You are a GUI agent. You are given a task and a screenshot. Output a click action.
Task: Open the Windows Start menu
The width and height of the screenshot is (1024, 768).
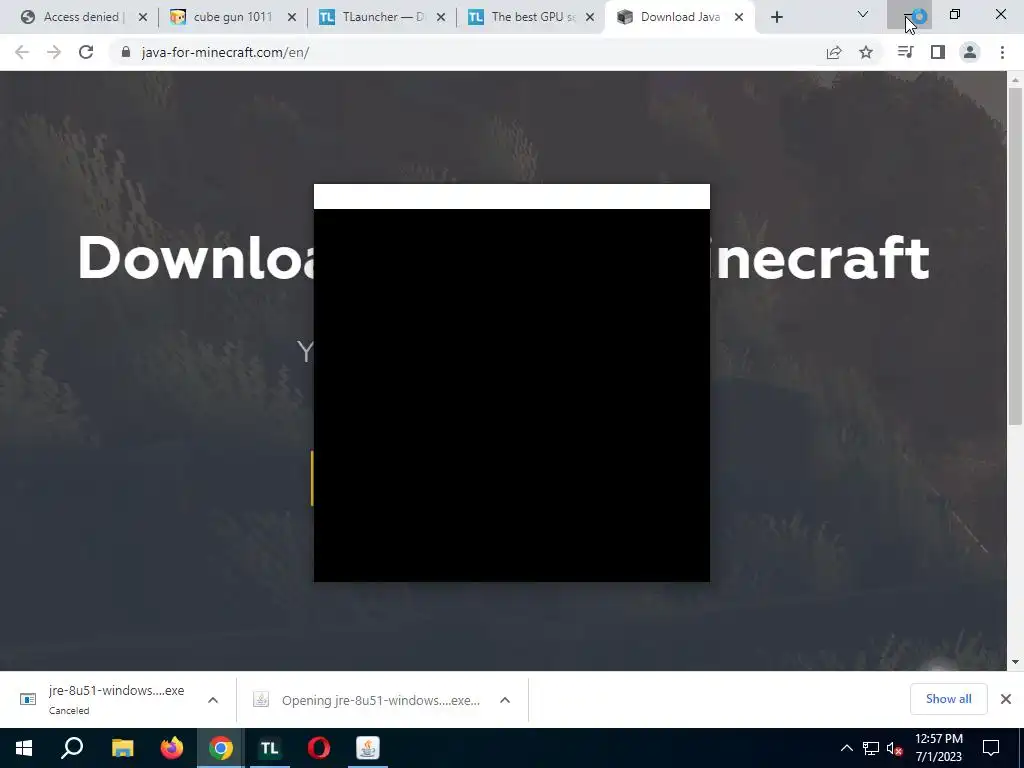(x=24, y=748)
